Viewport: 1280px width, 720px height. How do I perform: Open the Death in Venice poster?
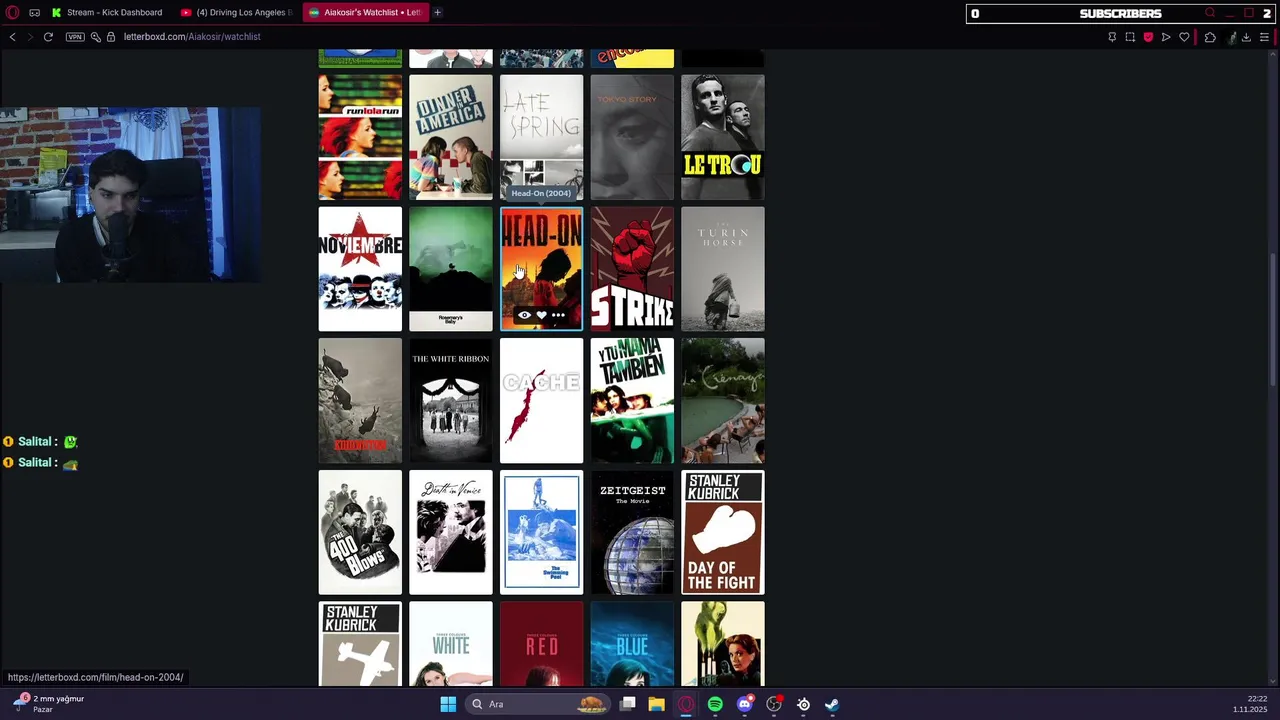(451, 533)
